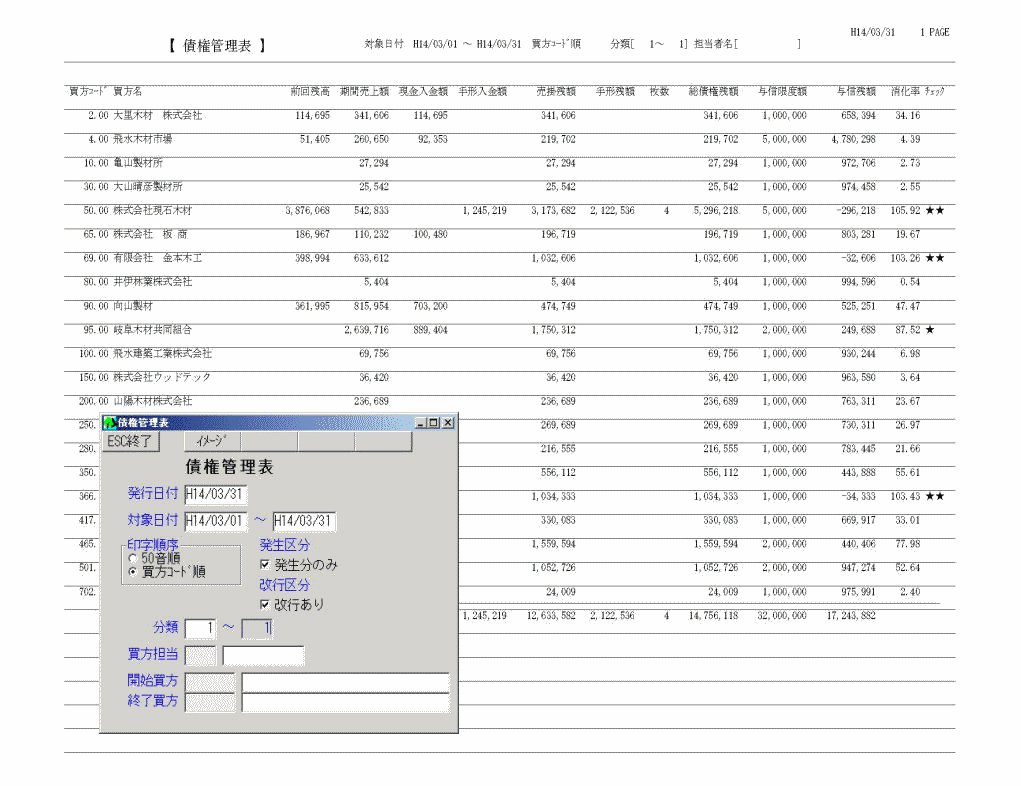Viewport: 1021px width, 786px height.
Task: Click the double star check in 103.26 row
Action: pos(935,259)
